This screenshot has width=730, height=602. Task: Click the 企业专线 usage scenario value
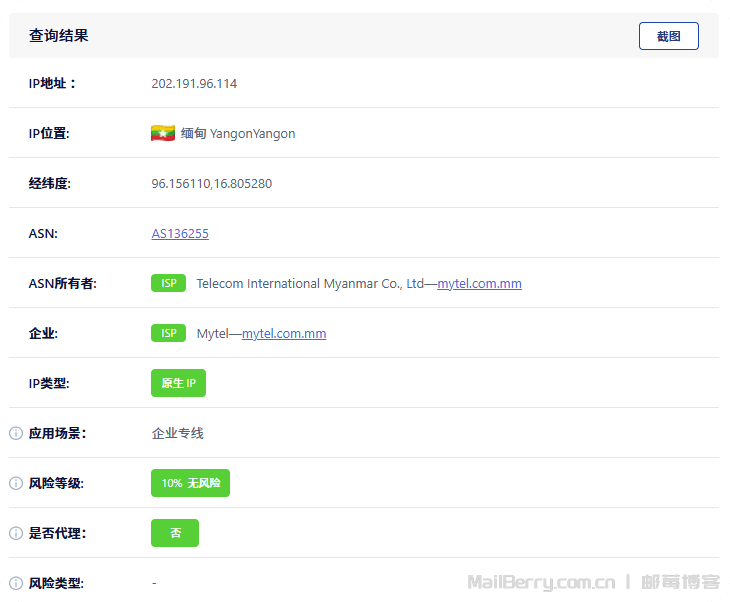tap(177, 433)
